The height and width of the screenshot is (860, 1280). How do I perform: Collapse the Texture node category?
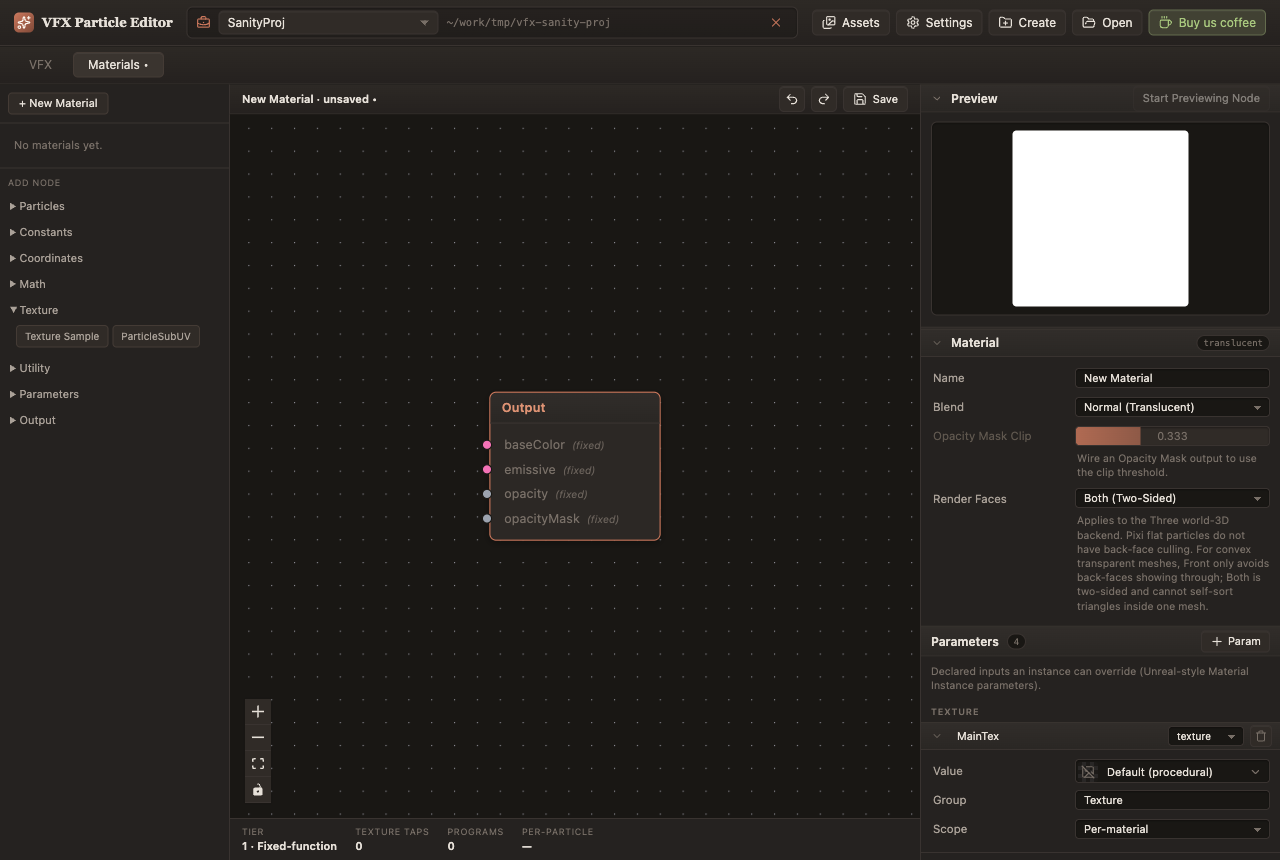pyautogui.click(x=34, y=310)
